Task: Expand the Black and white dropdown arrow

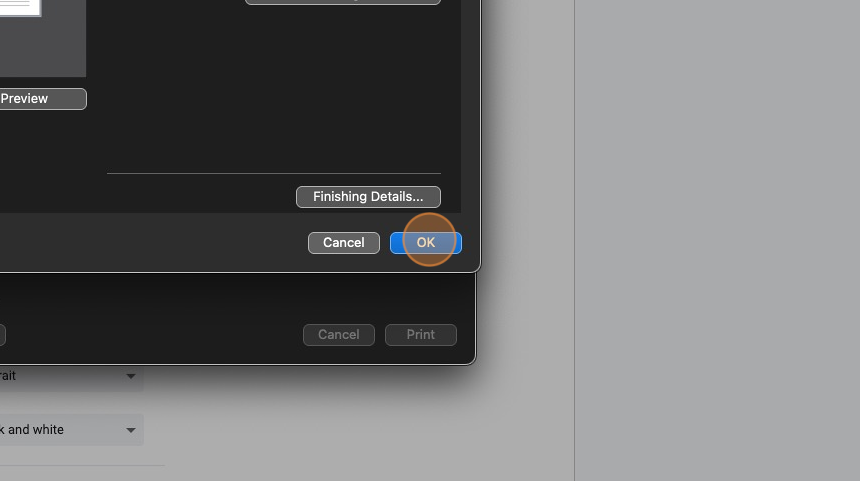Action: [131, 430]
